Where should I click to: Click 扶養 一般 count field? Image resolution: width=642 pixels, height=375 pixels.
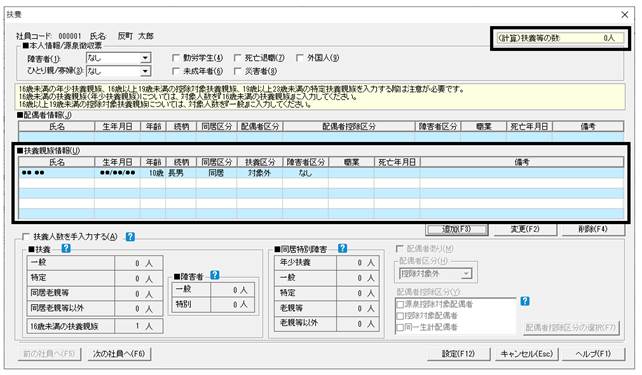tap(138, 263)
